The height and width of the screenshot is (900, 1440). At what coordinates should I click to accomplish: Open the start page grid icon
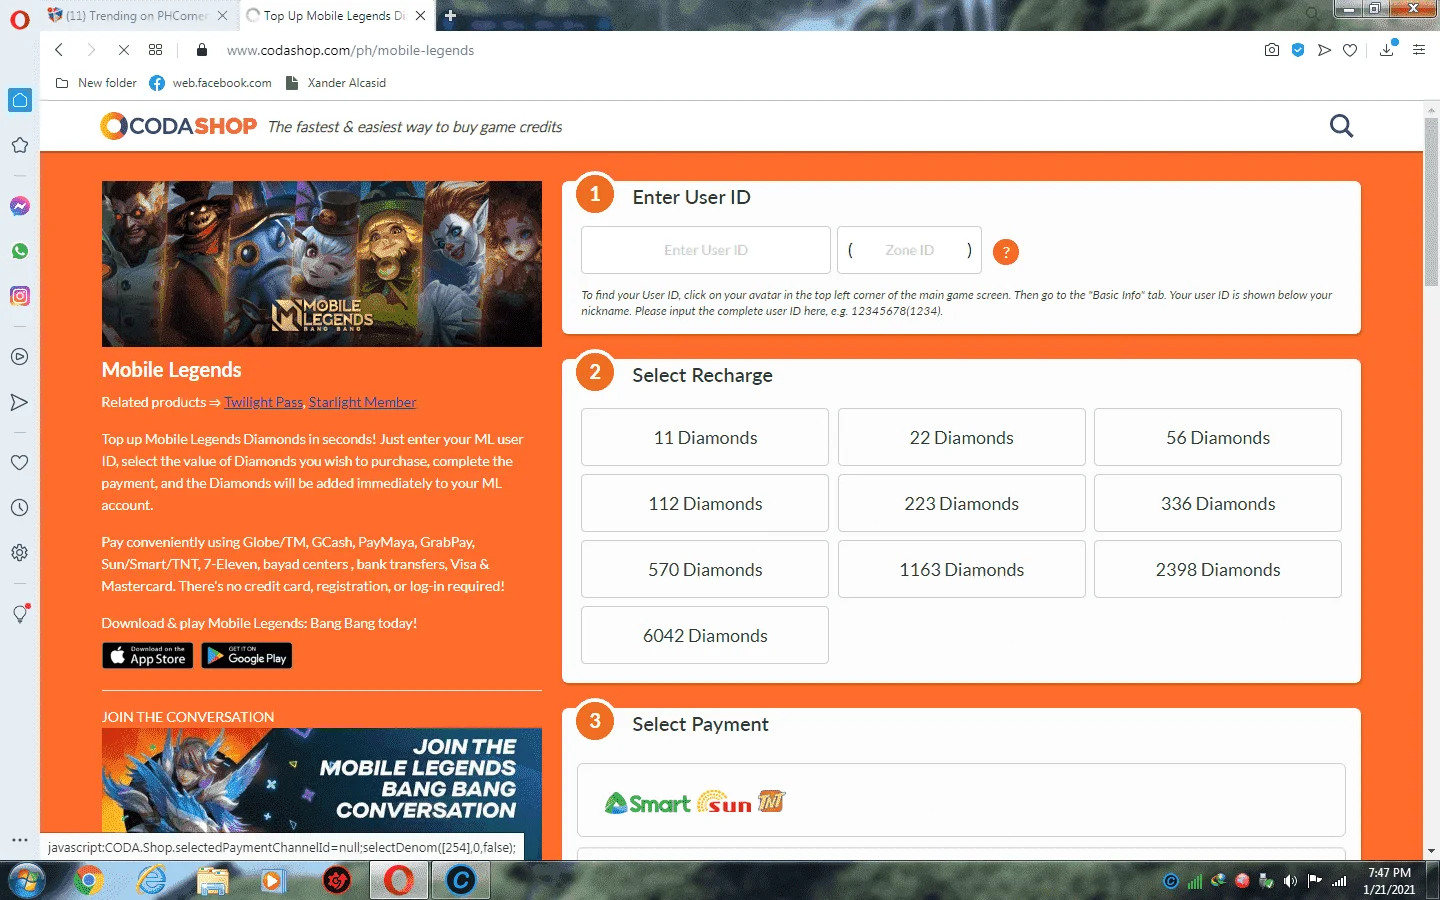155,50
